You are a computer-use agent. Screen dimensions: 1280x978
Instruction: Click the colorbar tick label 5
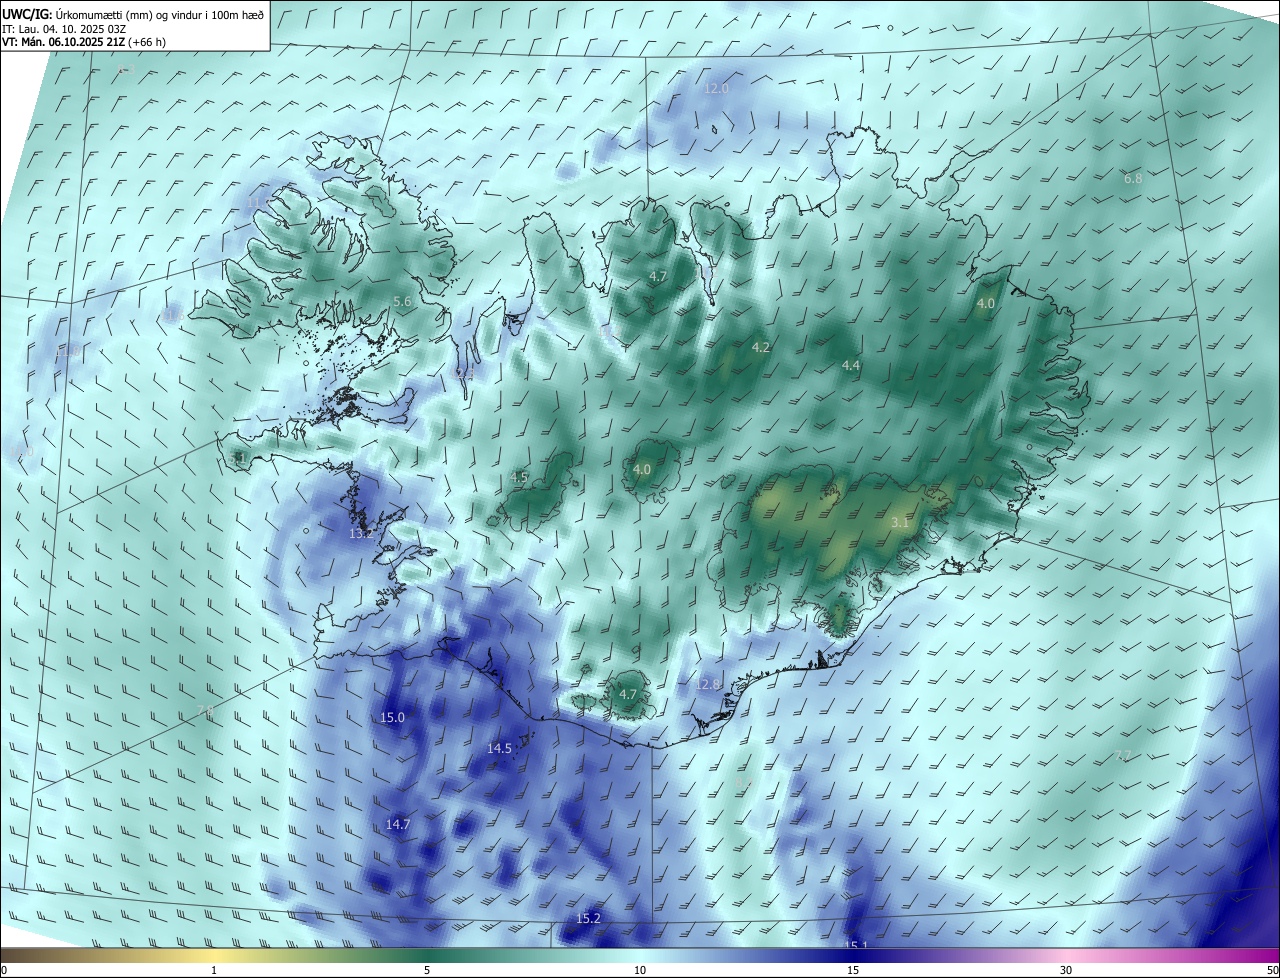(x=427, y=970)
